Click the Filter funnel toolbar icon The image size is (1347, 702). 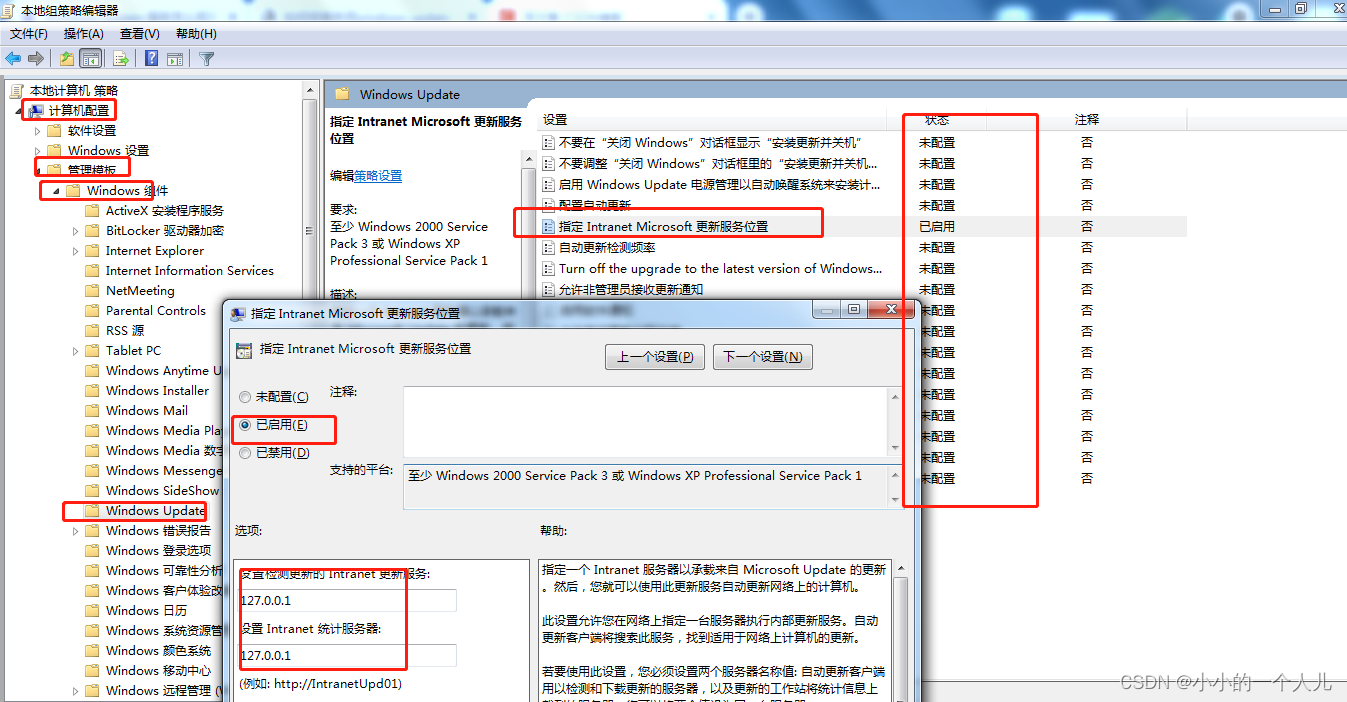207,59
